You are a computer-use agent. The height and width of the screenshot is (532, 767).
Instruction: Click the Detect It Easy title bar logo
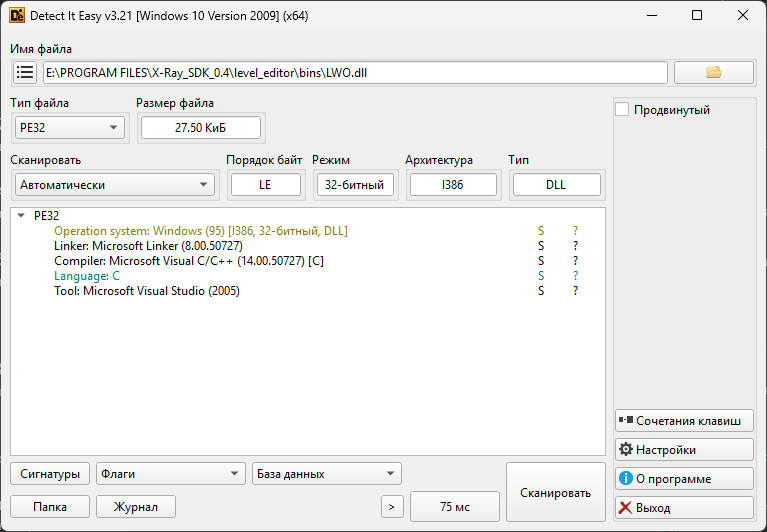tap(17, 16)
